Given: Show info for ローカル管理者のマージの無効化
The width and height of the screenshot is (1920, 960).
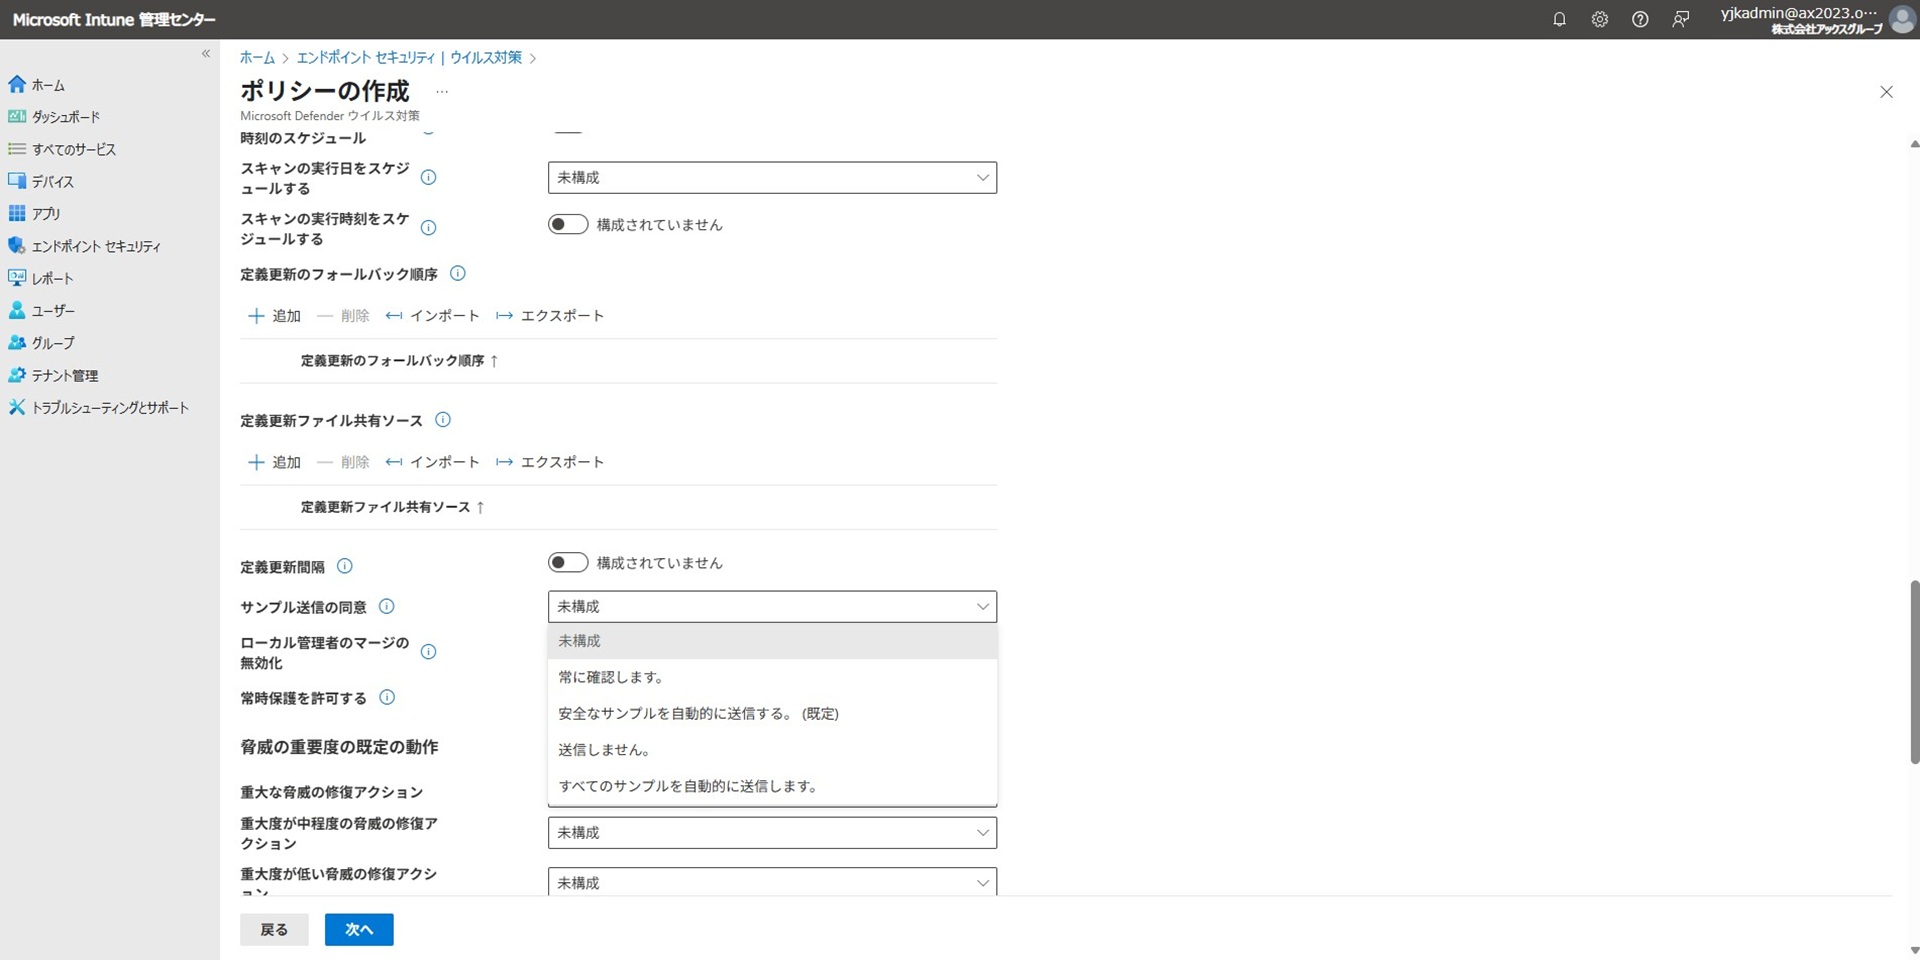Looking at the screenshot, I should pyautogui.click(x=428, y=652).
